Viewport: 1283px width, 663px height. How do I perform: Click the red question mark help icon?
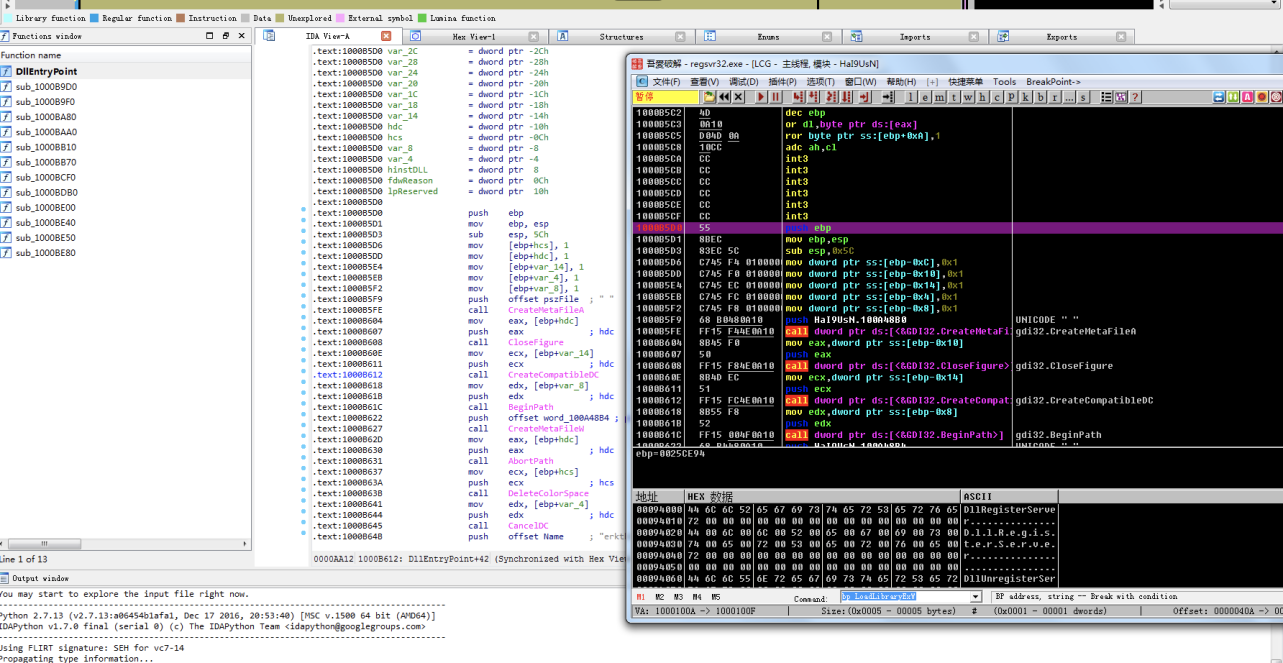point(1135,97)
